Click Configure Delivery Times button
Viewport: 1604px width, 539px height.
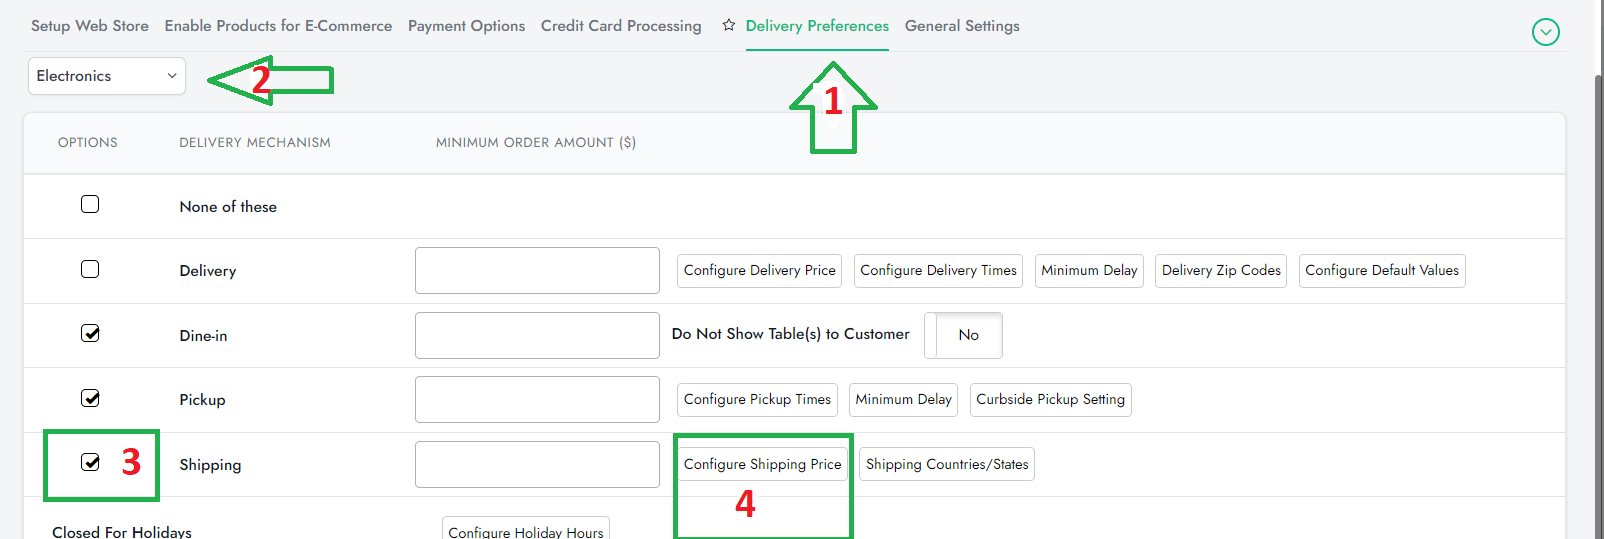pos(938,271)
